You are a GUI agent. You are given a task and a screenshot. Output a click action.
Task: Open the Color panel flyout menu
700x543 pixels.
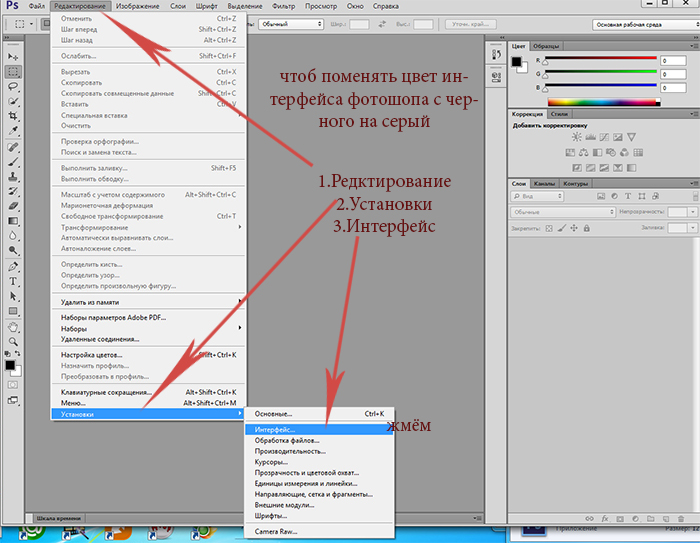[694, 46]
